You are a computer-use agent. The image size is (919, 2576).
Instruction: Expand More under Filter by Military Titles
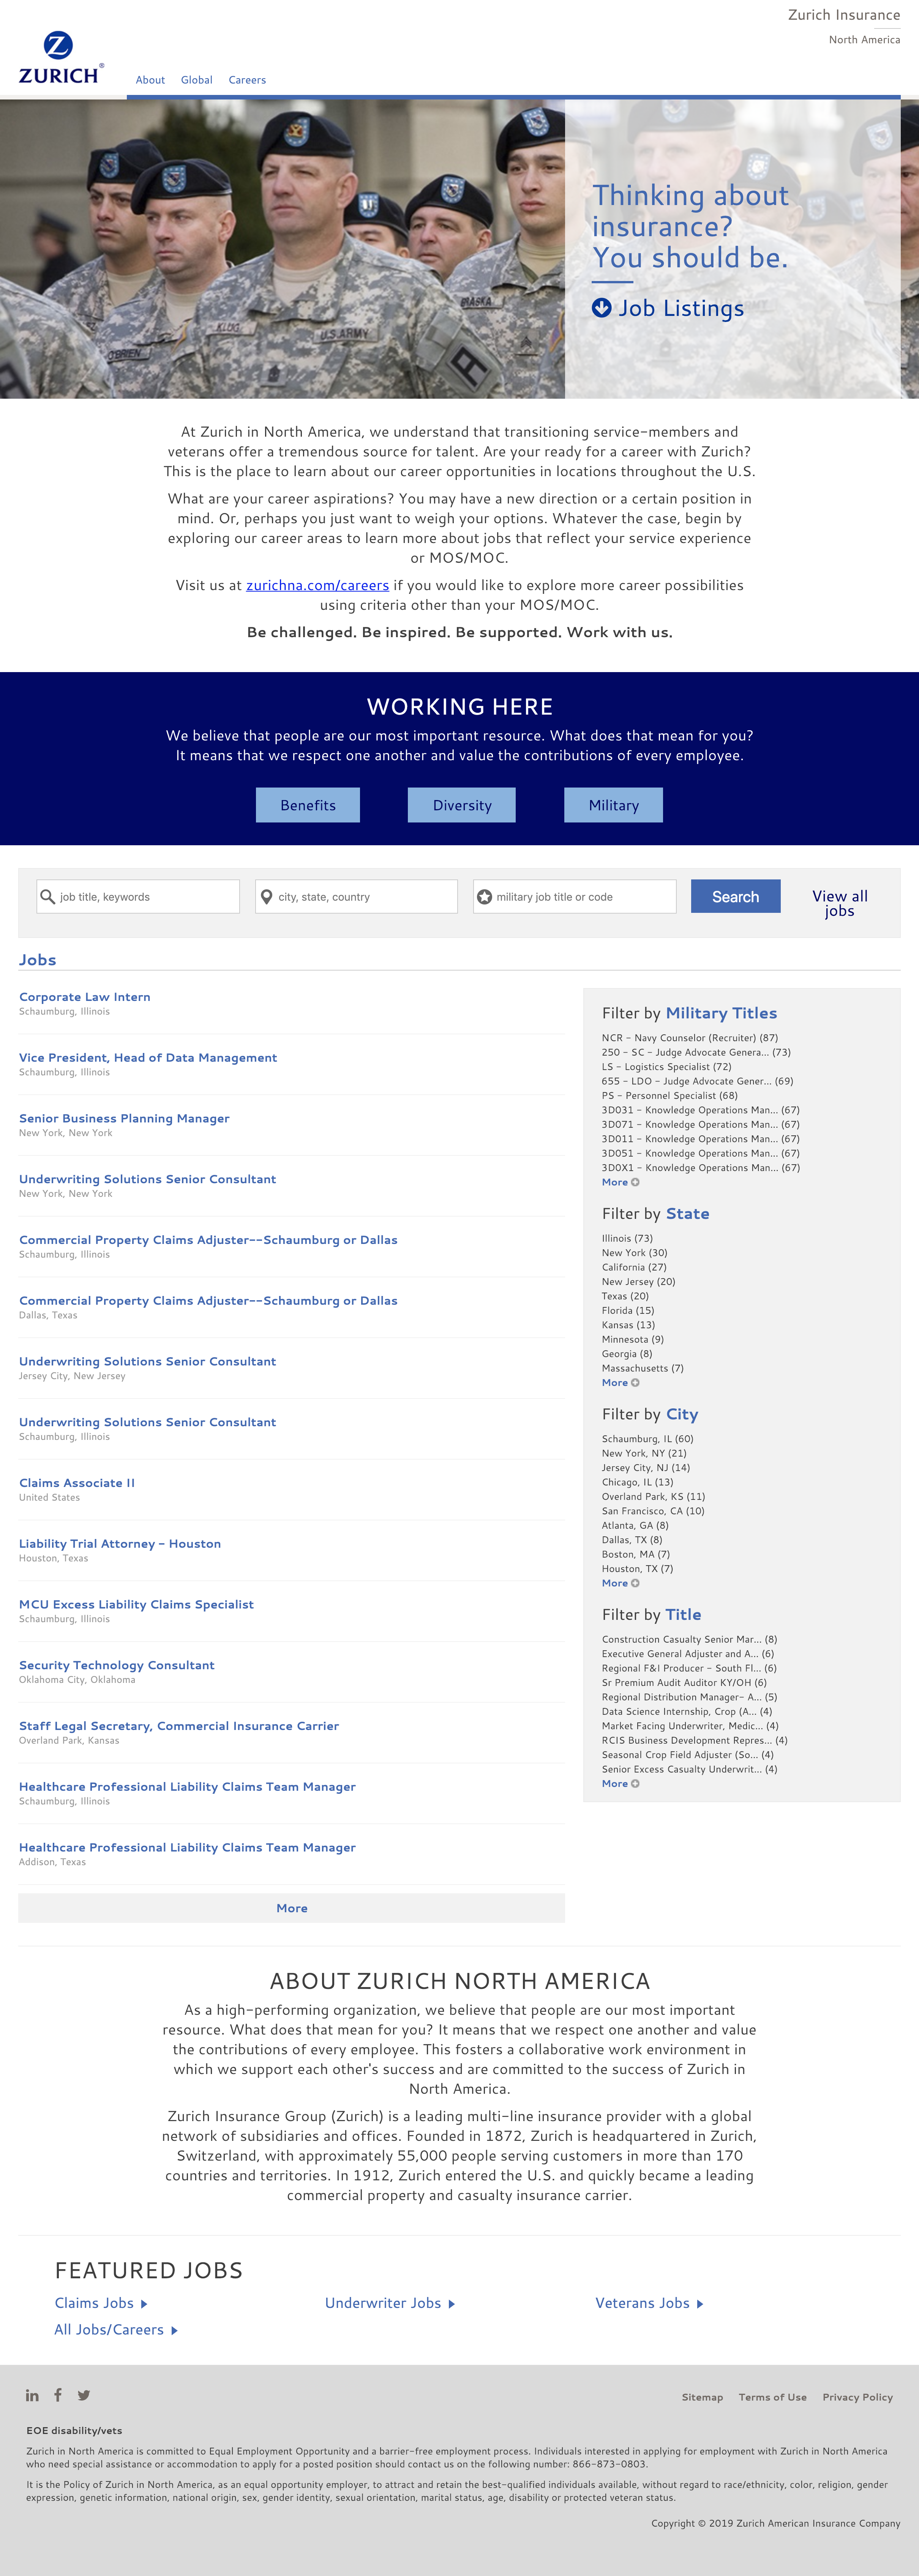tap(620, 1182)
